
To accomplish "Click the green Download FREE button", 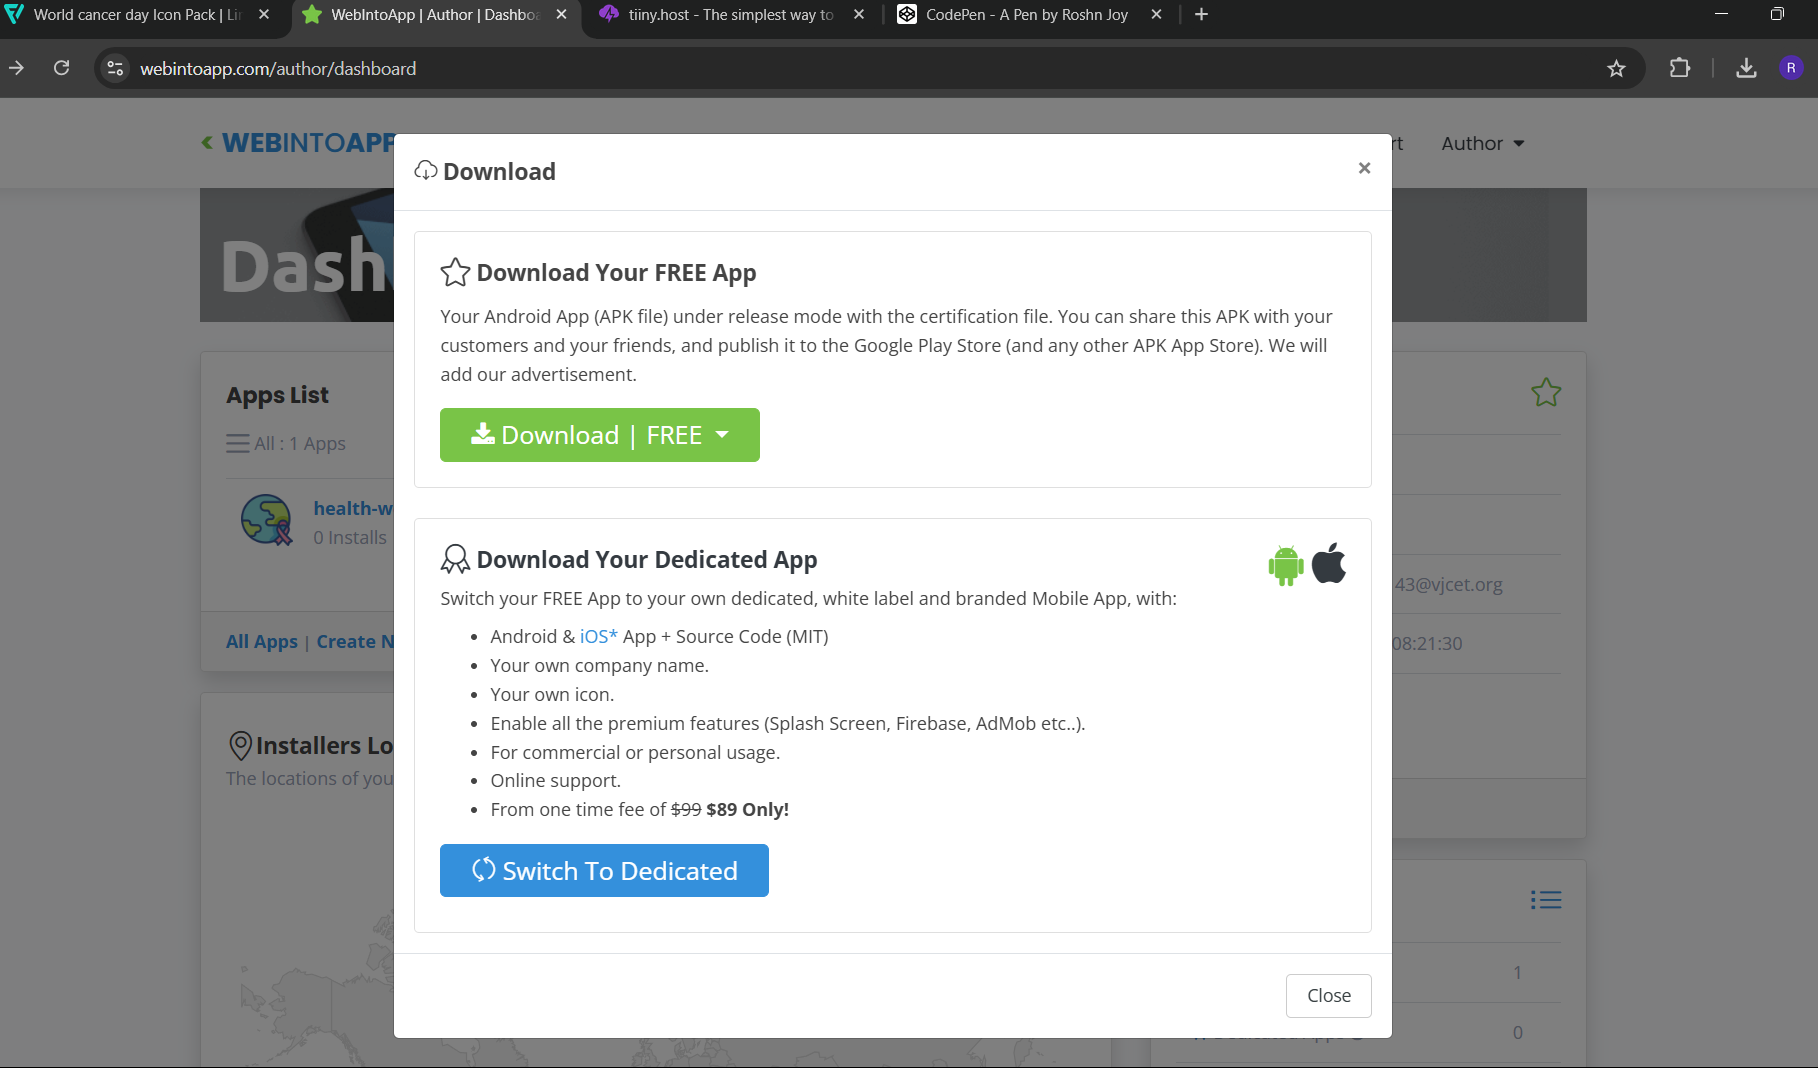I will pyautogui.click(x=599, y=435).
